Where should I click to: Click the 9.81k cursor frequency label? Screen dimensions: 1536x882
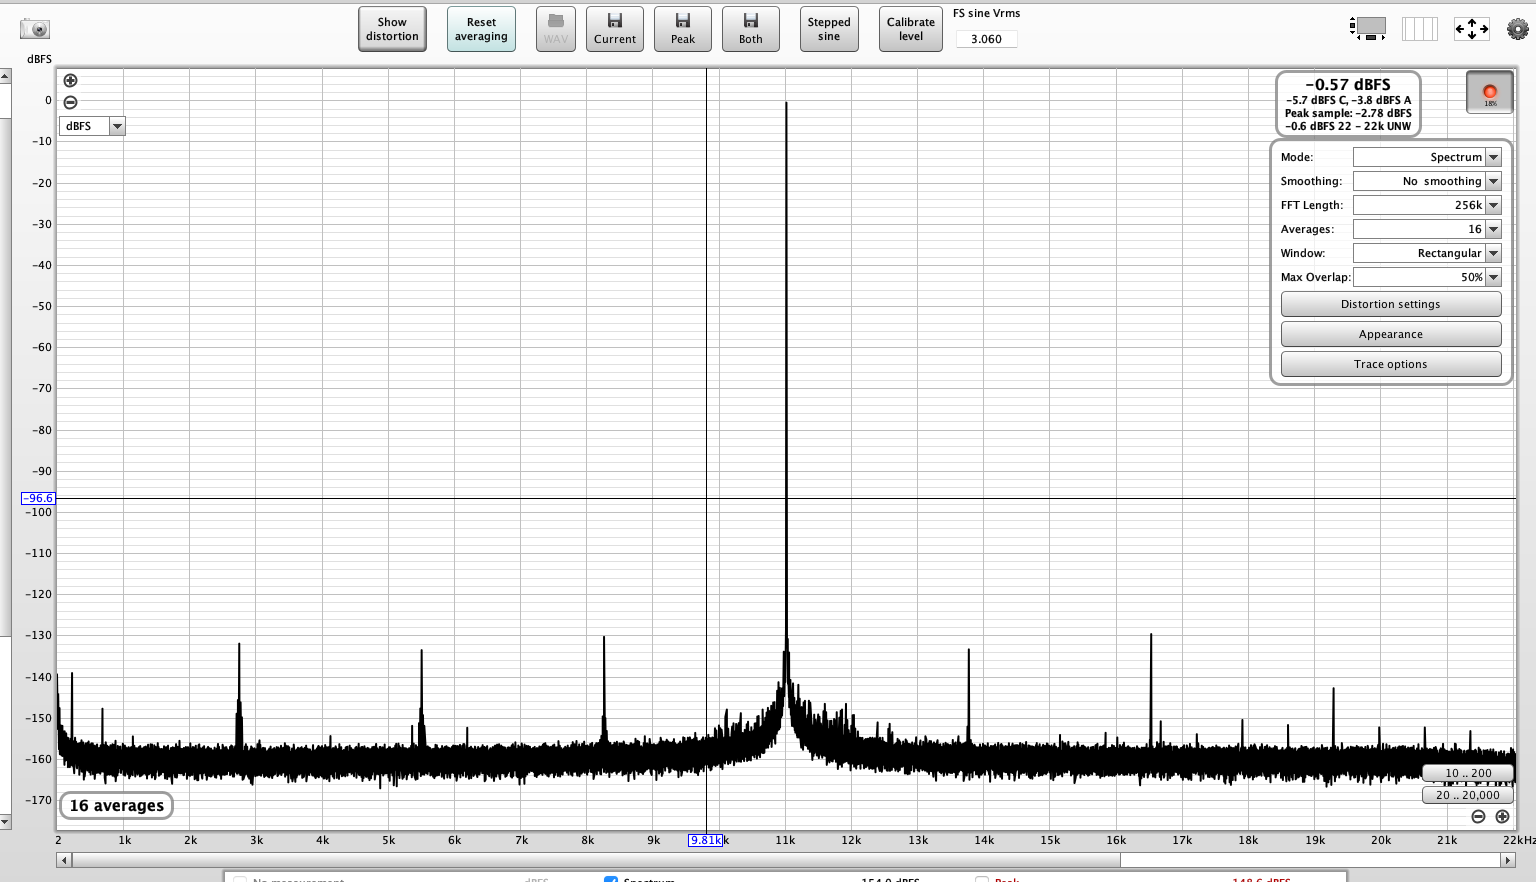coord(705,840)
